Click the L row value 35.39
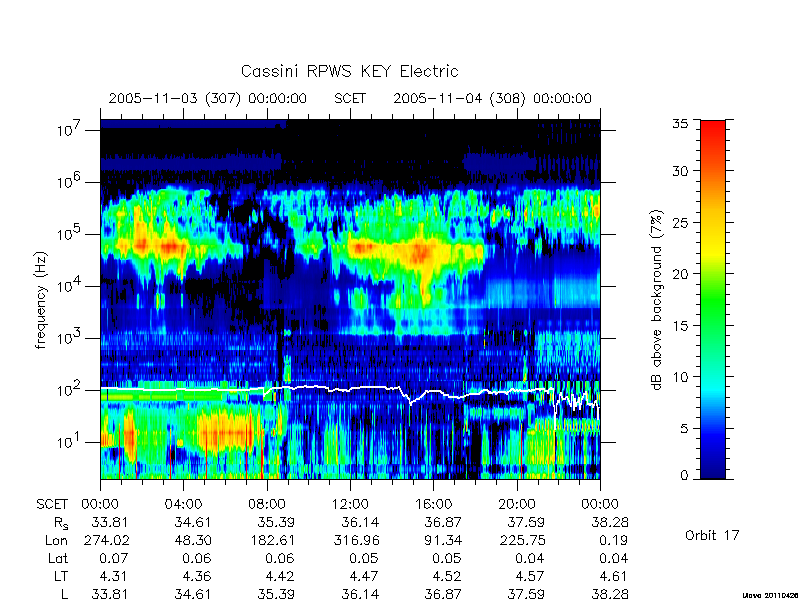The height and width of the screenshot is (600, 800). click(276, 594)
